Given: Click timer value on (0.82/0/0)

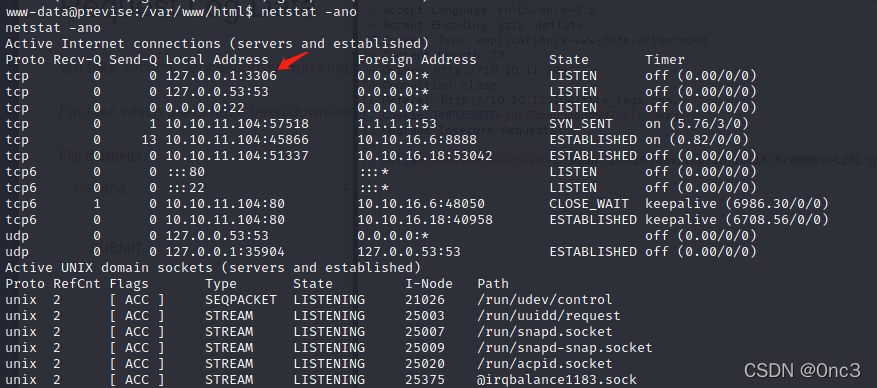Looking at the screenshot, I should [701, 139].
